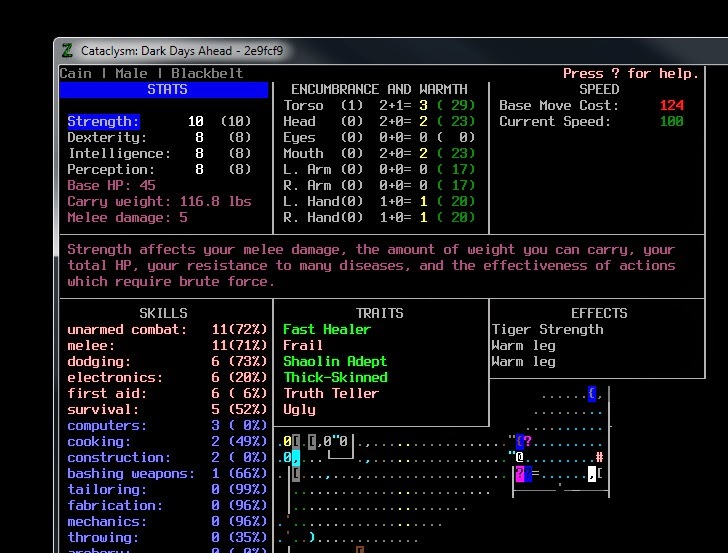Select the fabrication skill row
The width and height of the screenshot is (728, 553).
pyautogui.click(x=167, y=505)
